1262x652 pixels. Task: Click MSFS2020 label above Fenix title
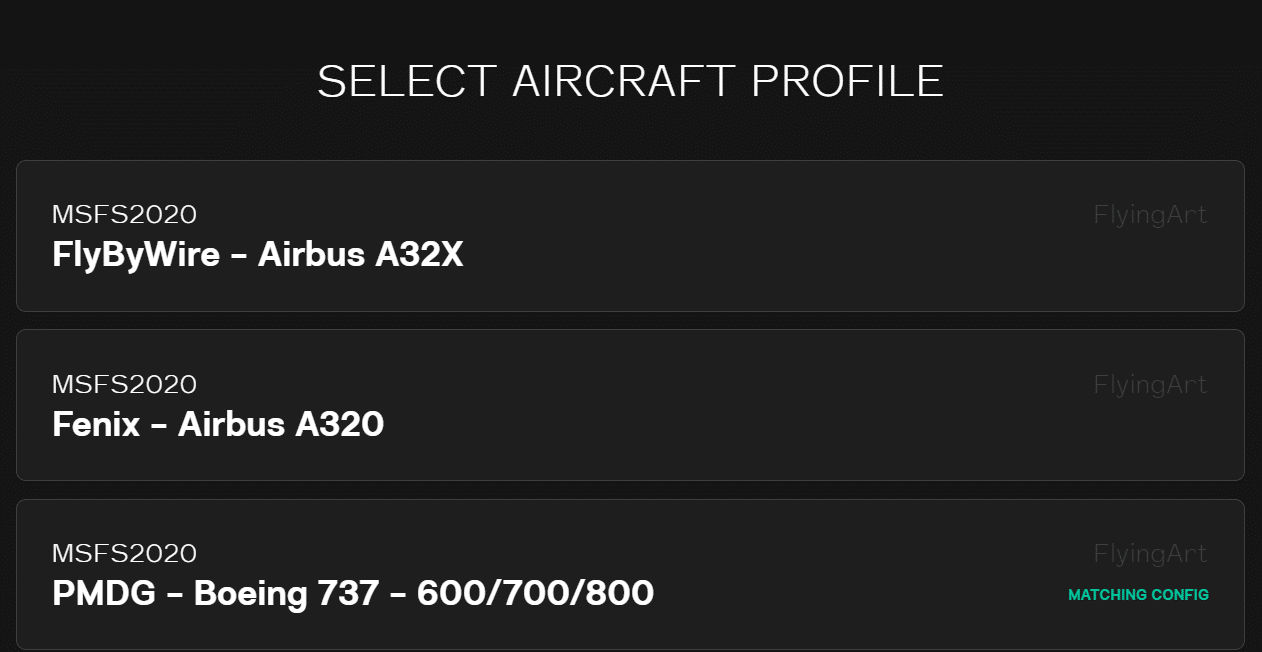[124, 385]
